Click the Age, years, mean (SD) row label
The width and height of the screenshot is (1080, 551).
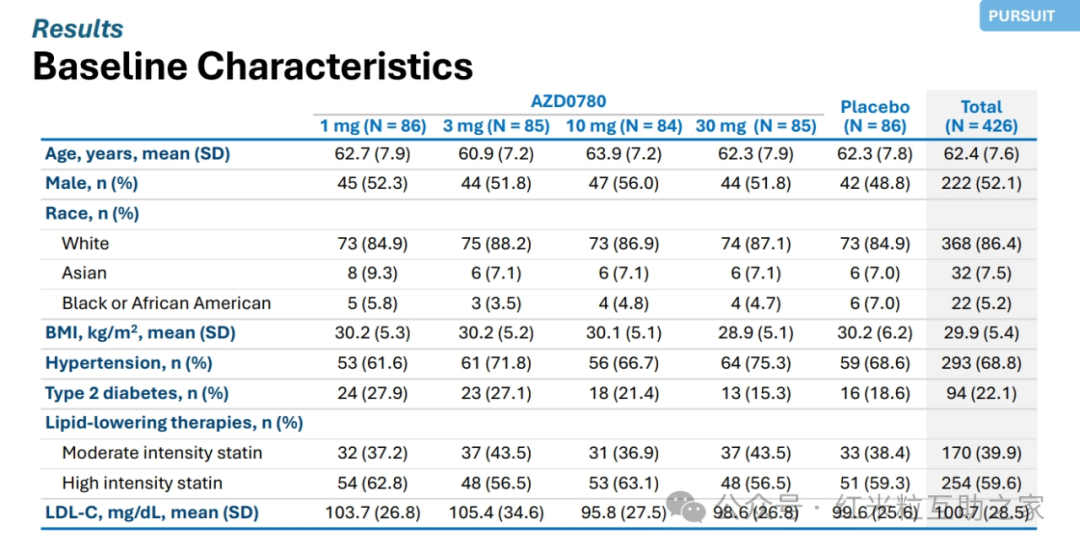coord(137,154)
